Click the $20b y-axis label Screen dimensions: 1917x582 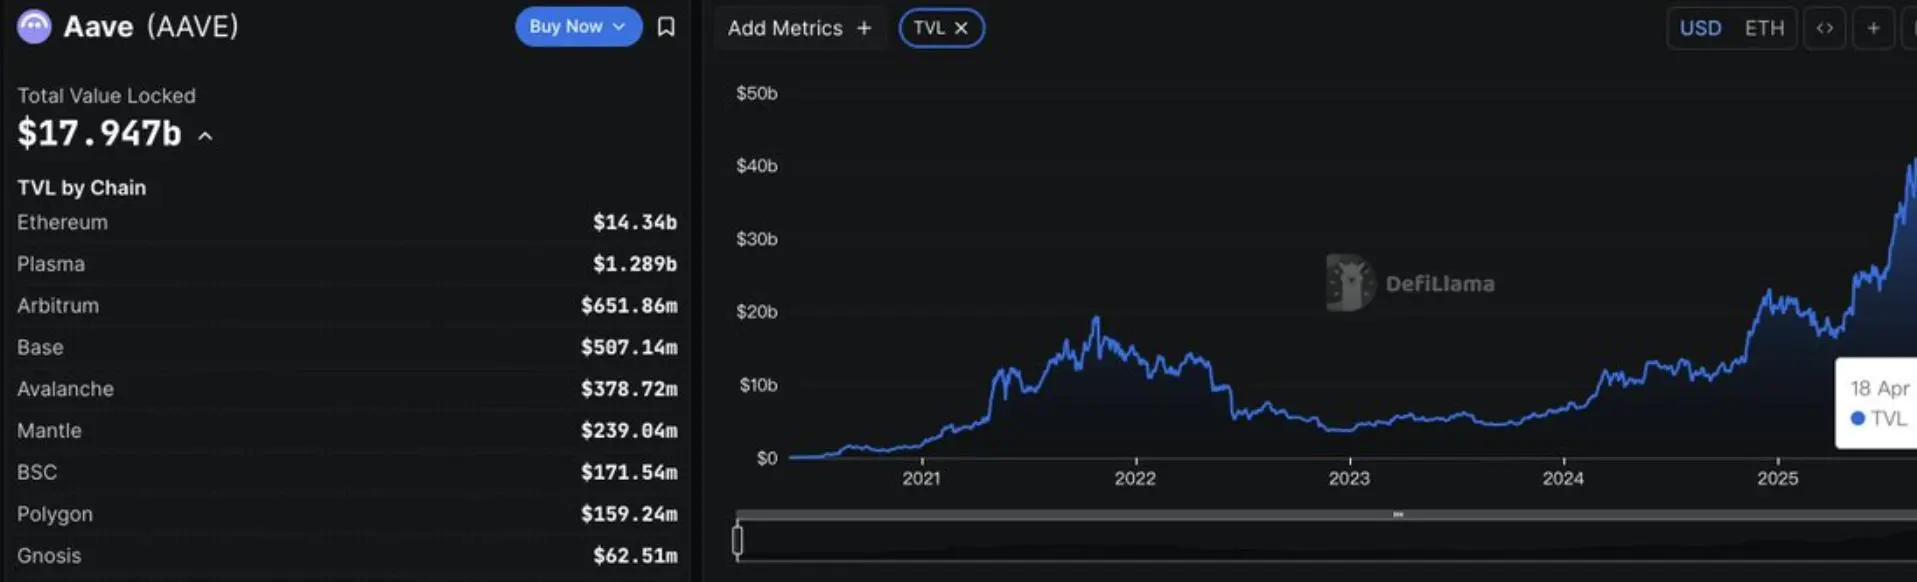click(x=756, y=312)
